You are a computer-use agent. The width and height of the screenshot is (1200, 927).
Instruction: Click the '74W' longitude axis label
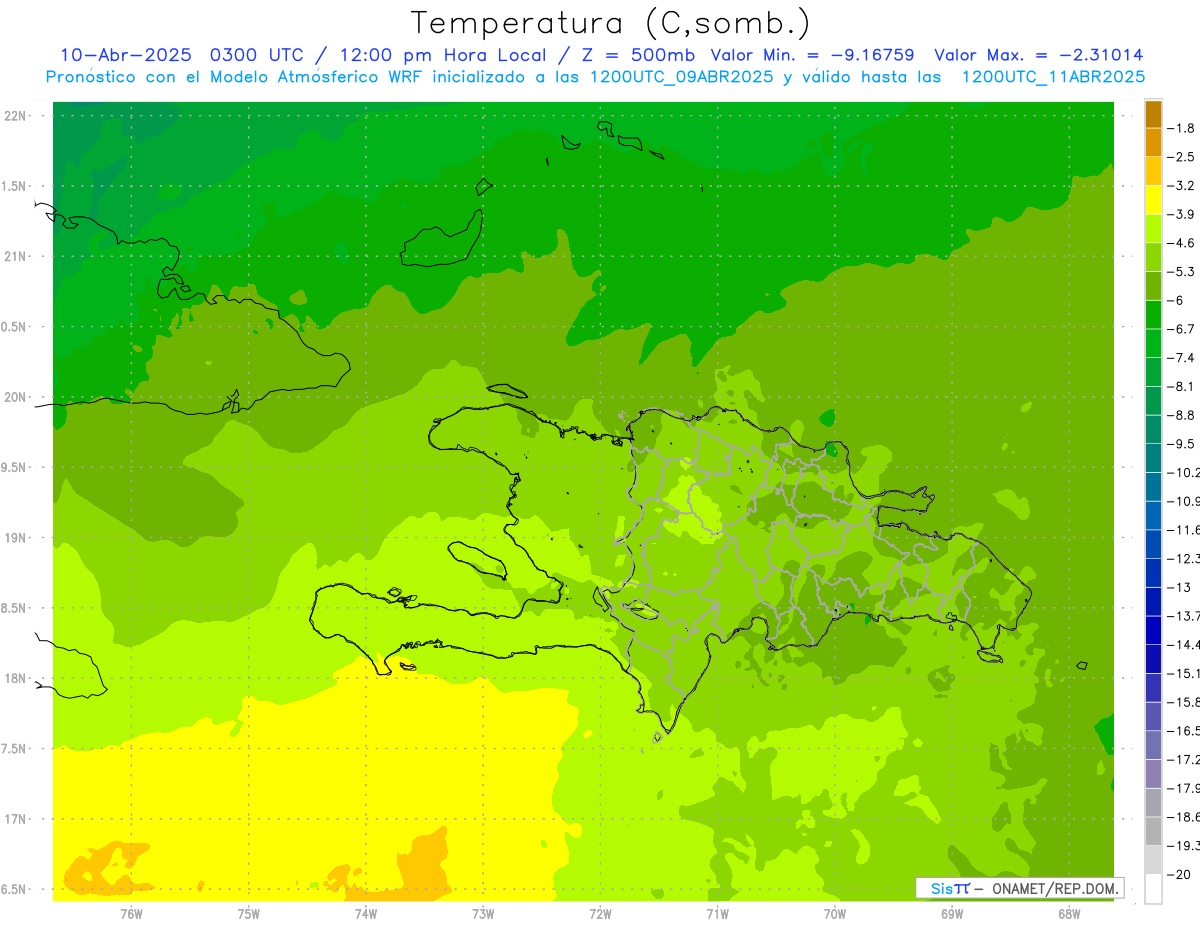[366, 914]
